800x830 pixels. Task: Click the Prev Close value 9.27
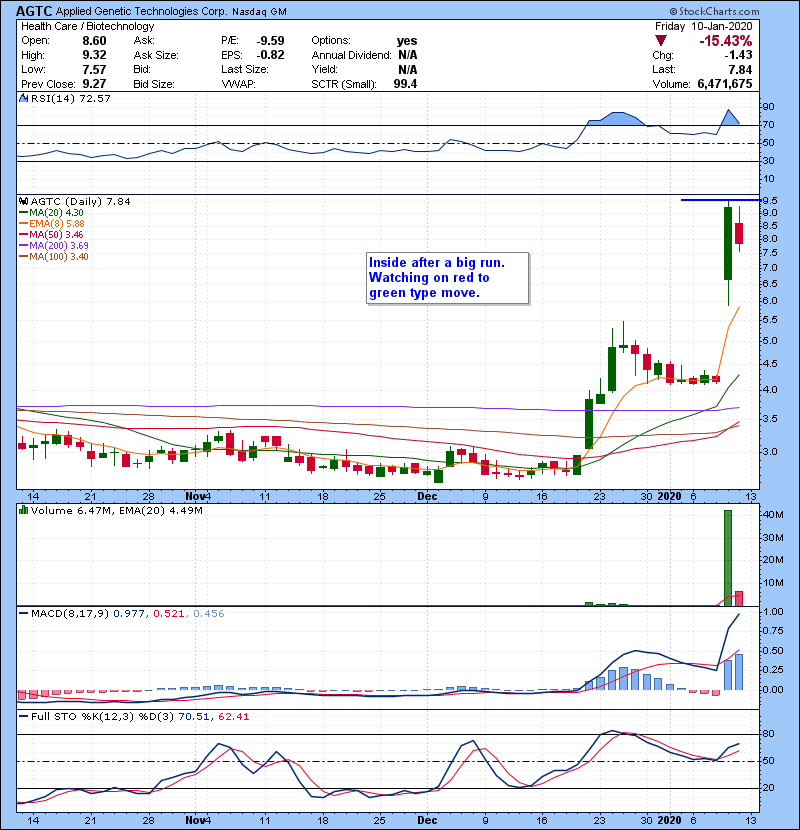click(94, 84)
